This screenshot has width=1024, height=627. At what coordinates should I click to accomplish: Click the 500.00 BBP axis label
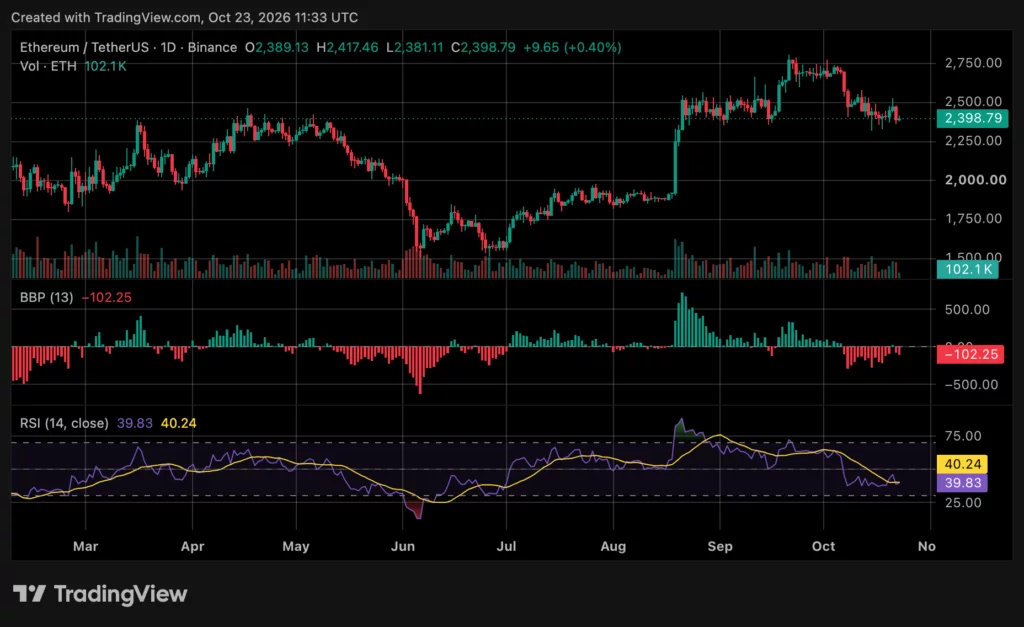[x=967, y=310]
